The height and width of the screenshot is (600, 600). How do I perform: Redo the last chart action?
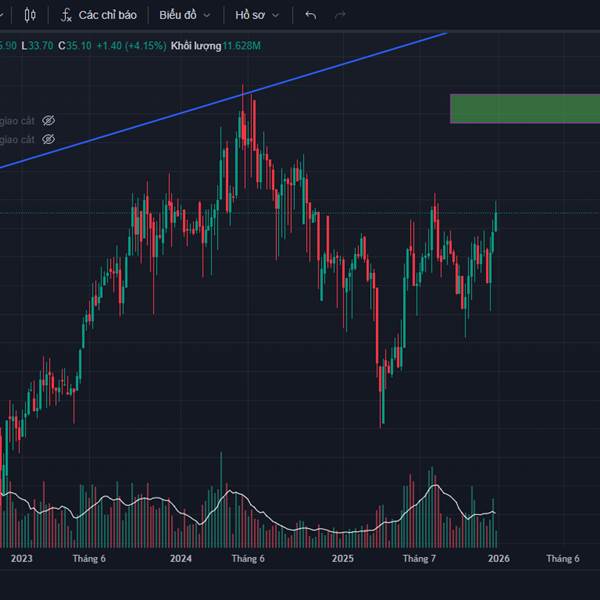click(340, 15)
